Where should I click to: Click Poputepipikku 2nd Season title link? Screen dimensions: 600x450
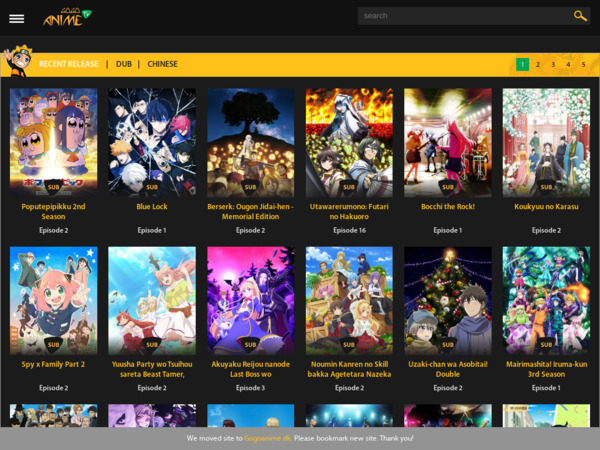[54, 211]
